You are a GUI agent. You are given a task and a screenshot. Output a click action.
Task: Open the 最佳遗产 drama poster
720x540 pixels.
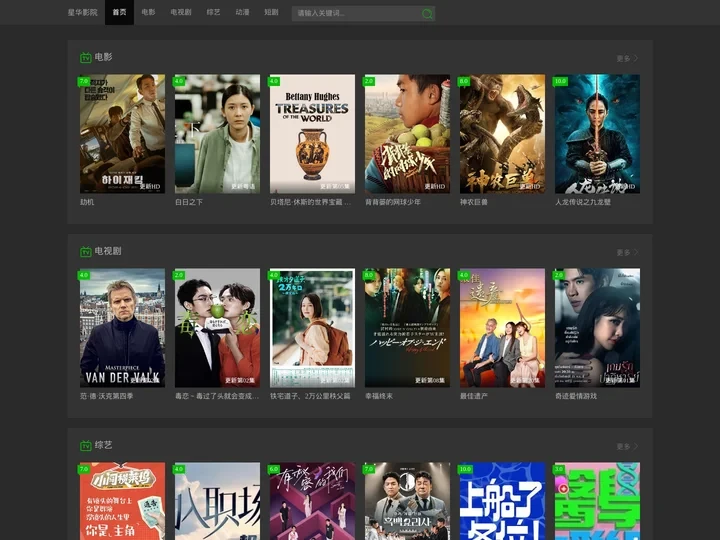click(503, 328)
